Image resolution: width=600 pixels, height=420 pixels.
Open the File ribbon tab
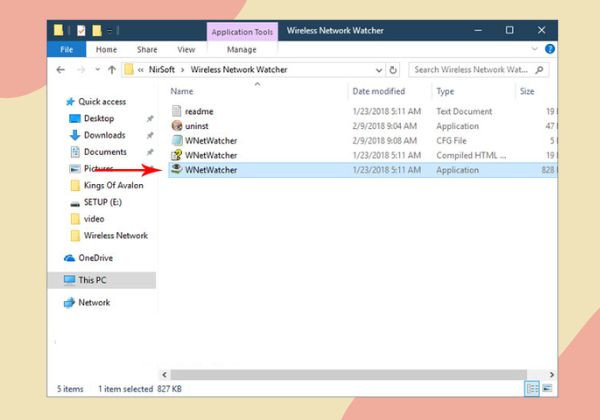coord(67,50)
